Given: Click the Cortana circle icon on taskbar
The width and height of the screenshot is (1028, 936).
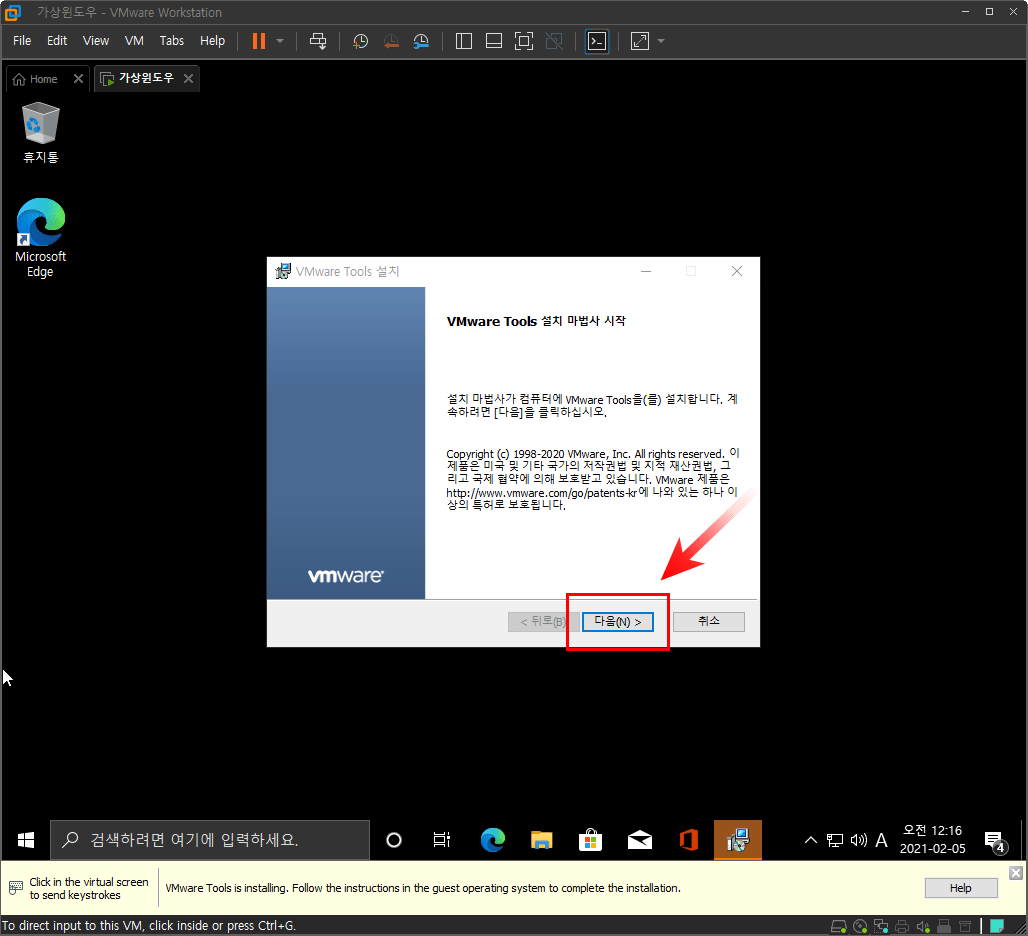Looking at the screenshot, I should (x=394, y=840).
